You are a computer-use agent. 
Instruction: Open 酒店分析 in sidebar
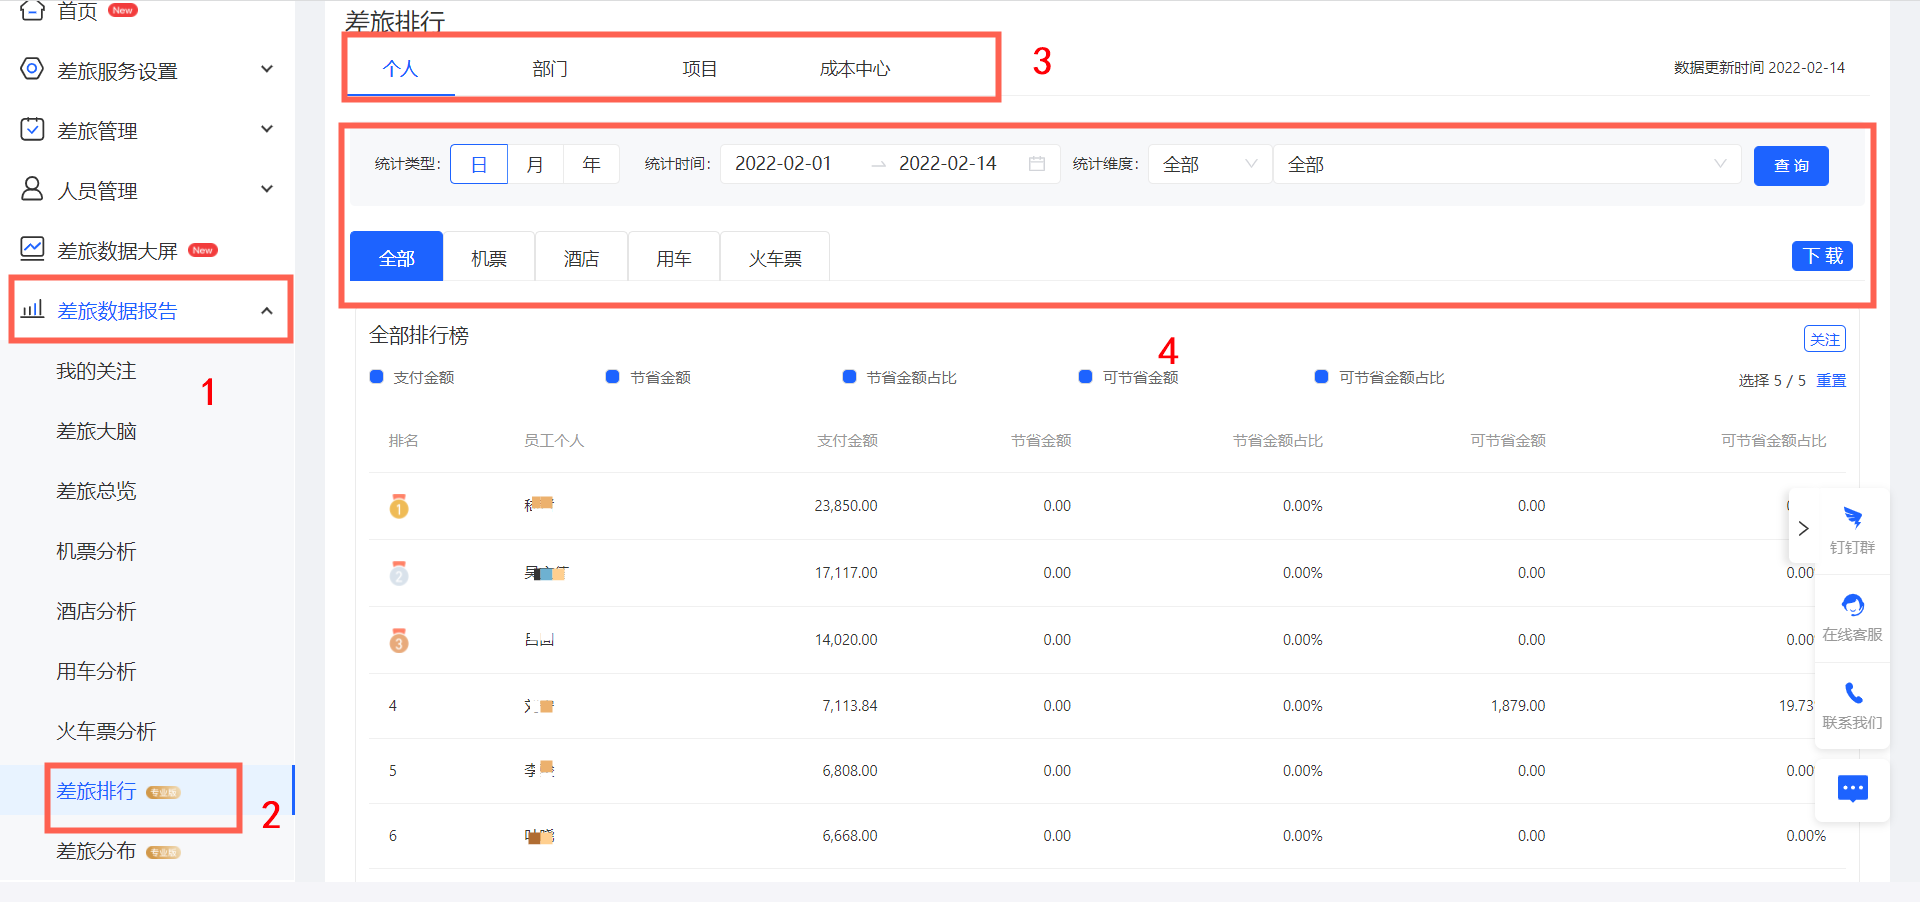click(x=96, y=611)
